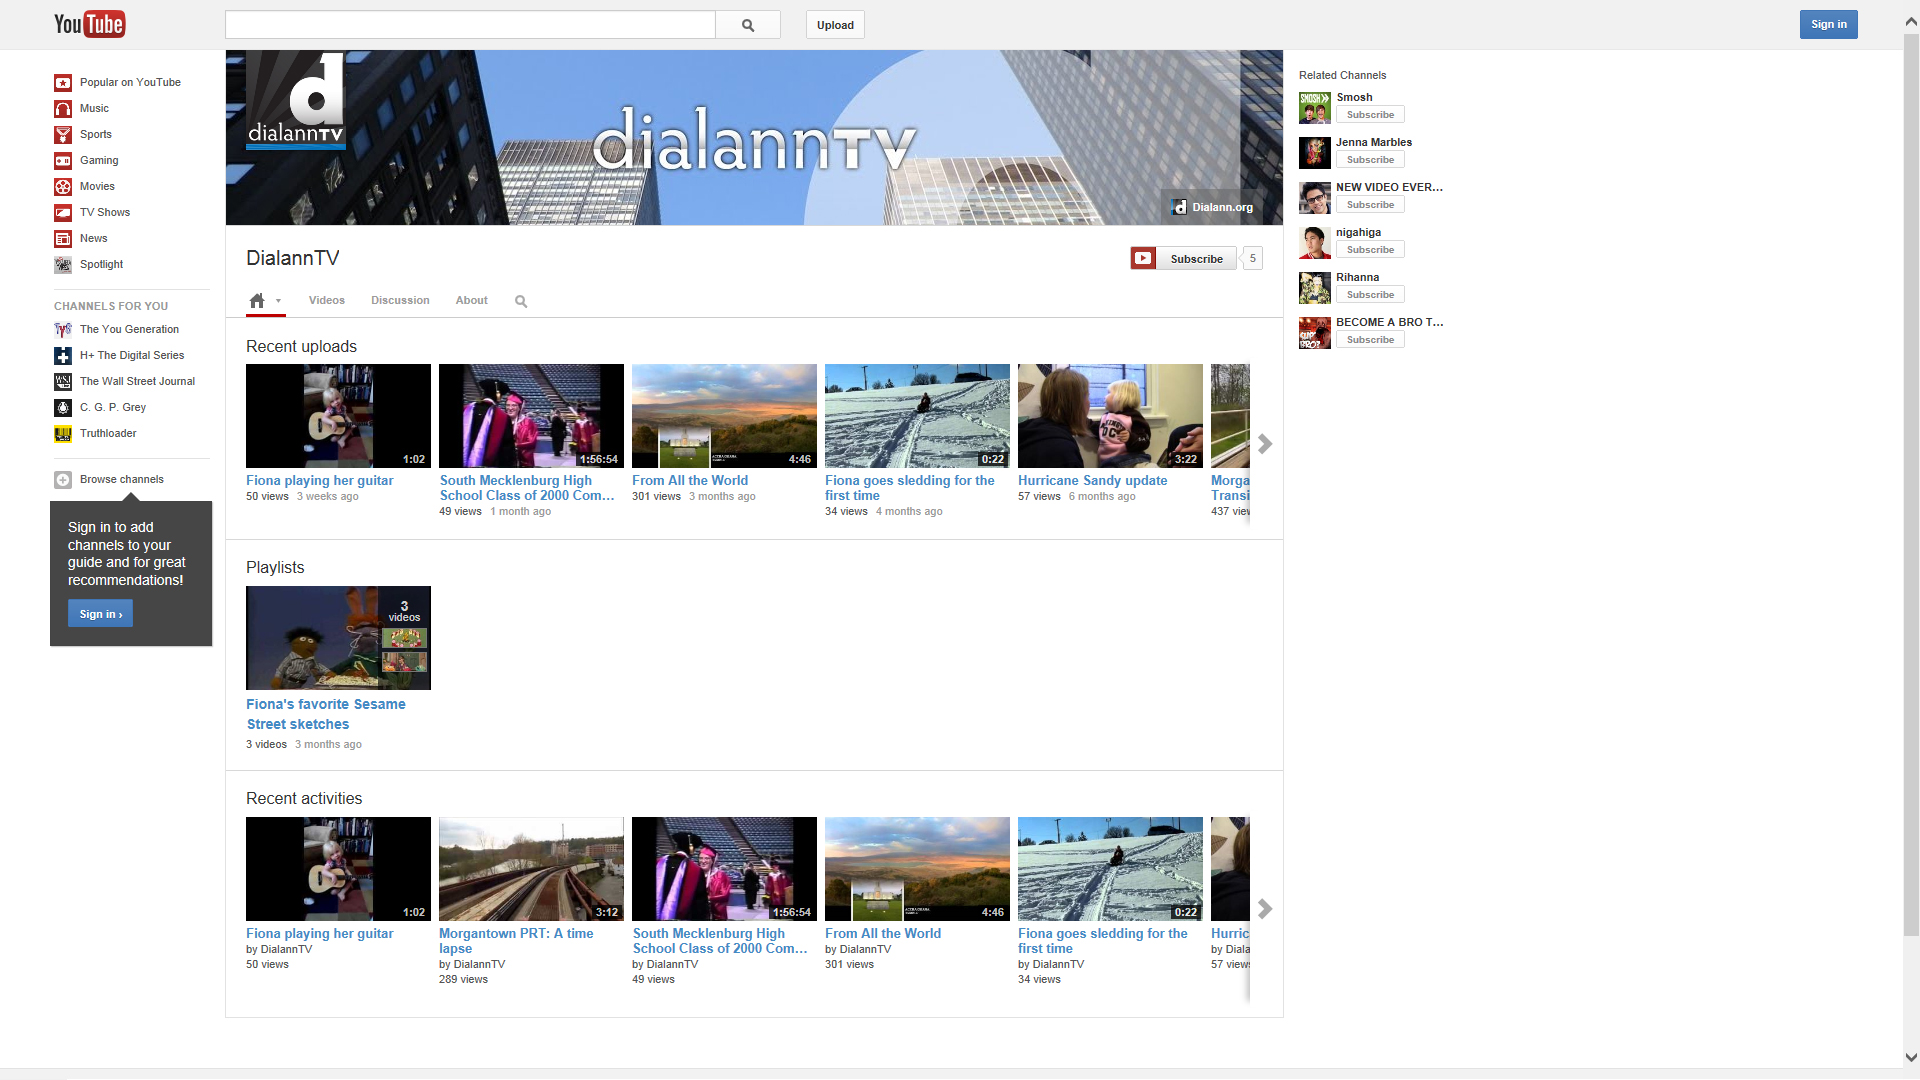
Task: Click the YouTube logo
Action: [89, 24]
